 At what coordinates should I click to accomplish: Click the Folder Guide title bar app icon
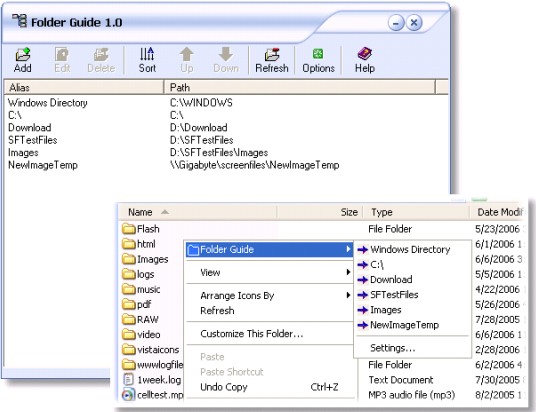(19, 21)
